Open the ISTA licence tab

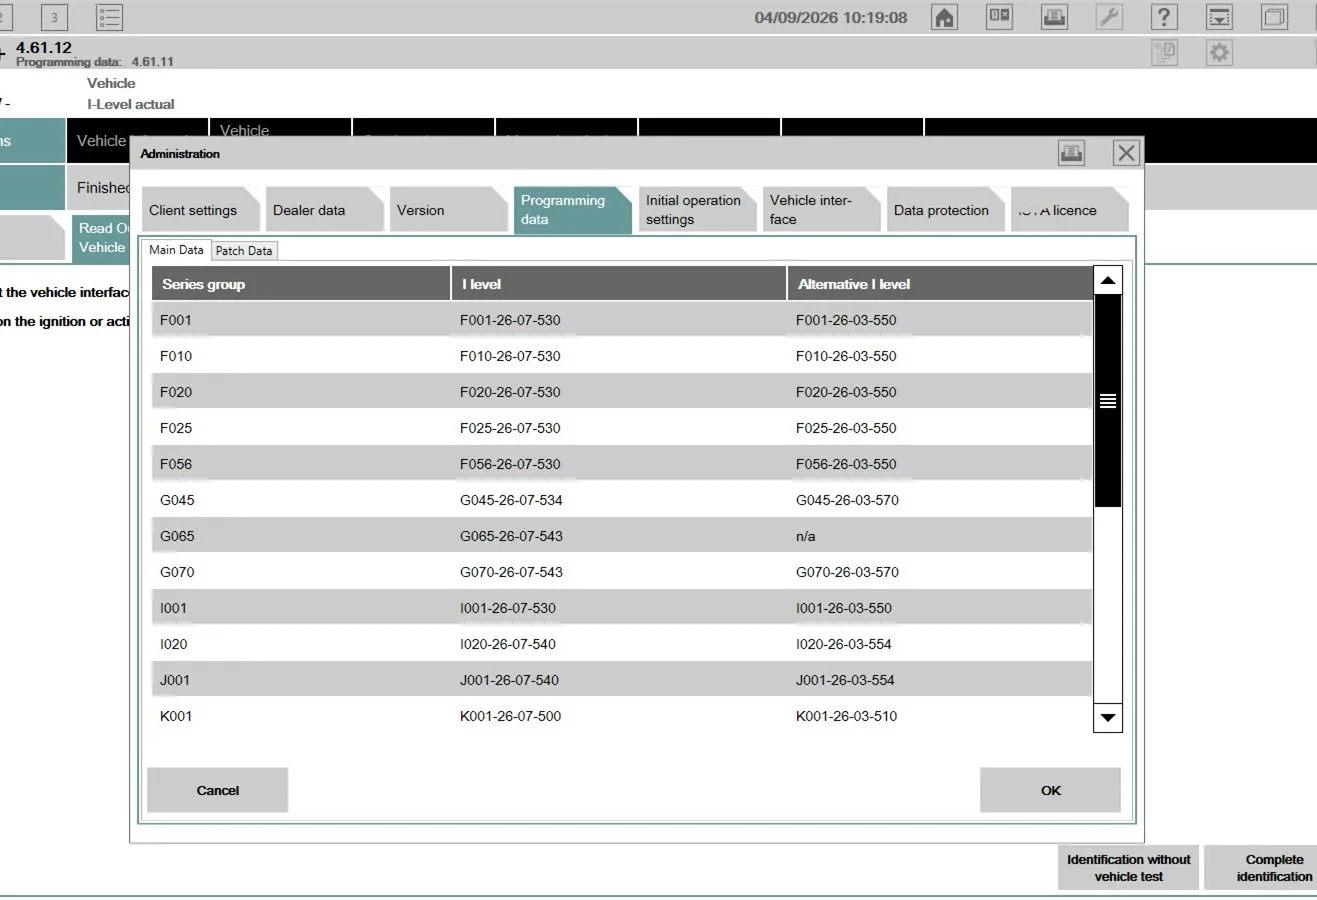[x=1069, y=210]
